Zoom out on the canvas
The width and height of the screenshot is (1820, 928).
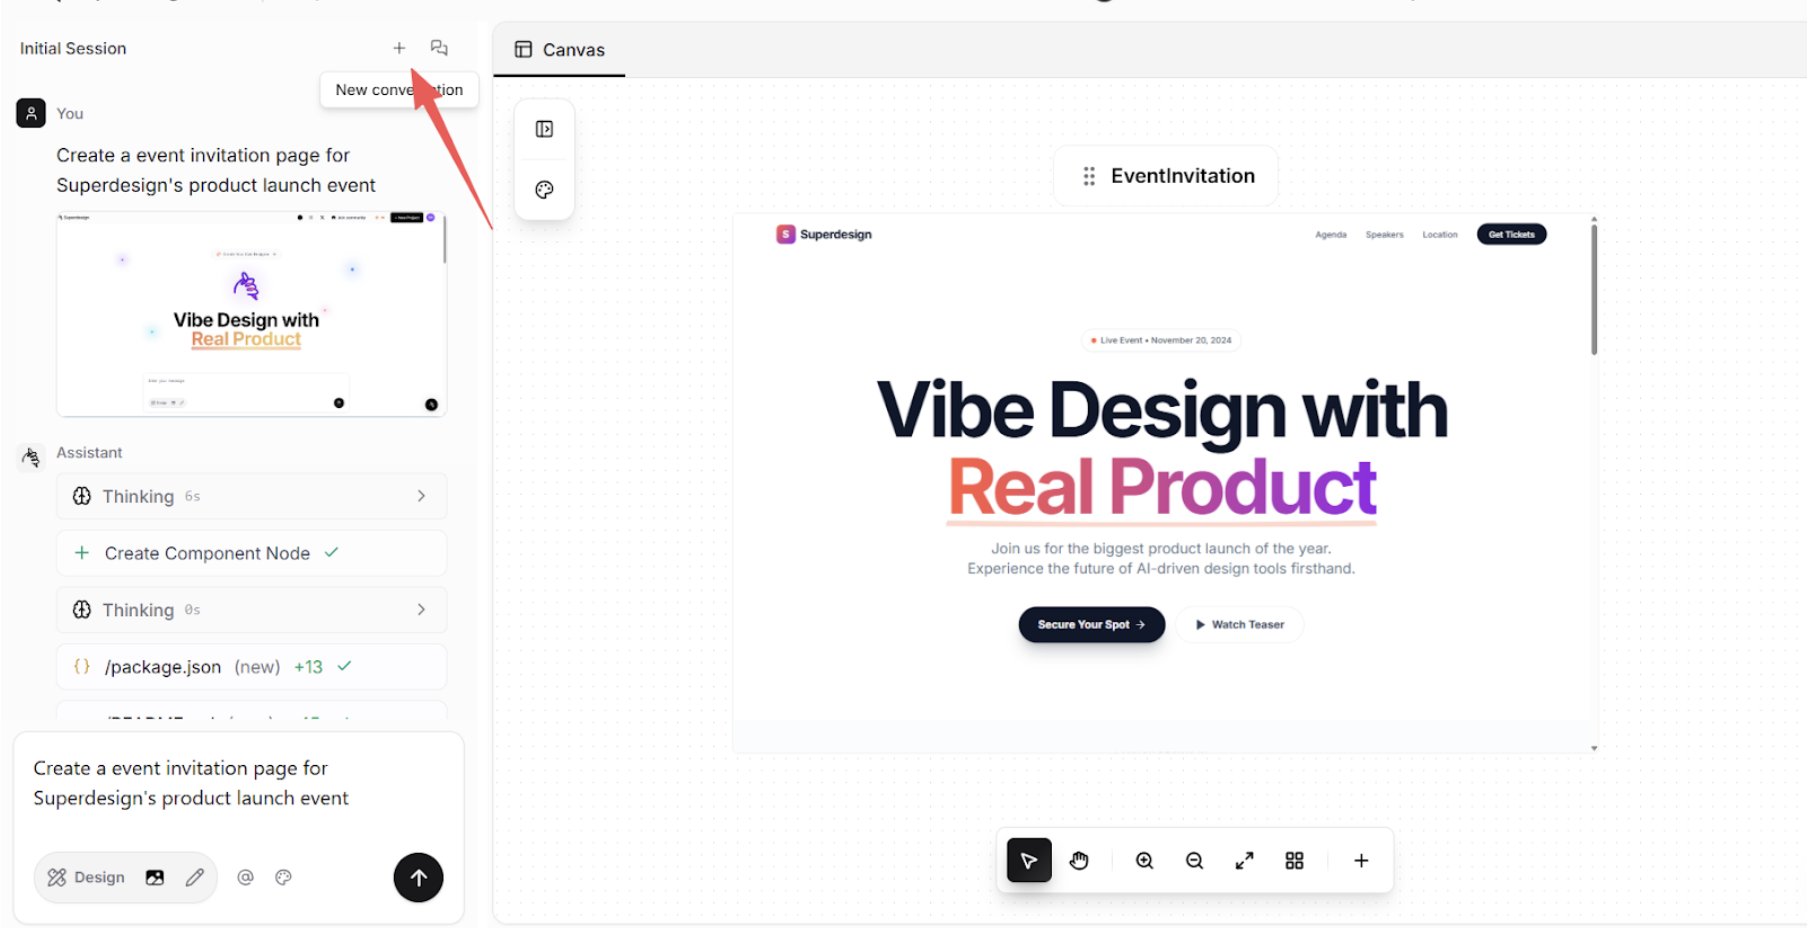pos(1194,860)
